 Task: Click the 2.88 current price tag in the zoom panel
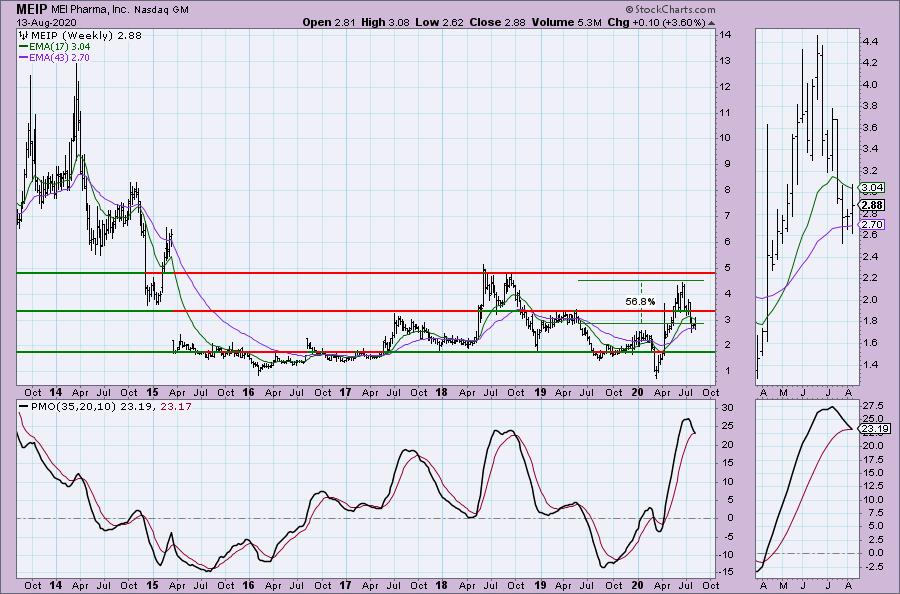[872, 205]
